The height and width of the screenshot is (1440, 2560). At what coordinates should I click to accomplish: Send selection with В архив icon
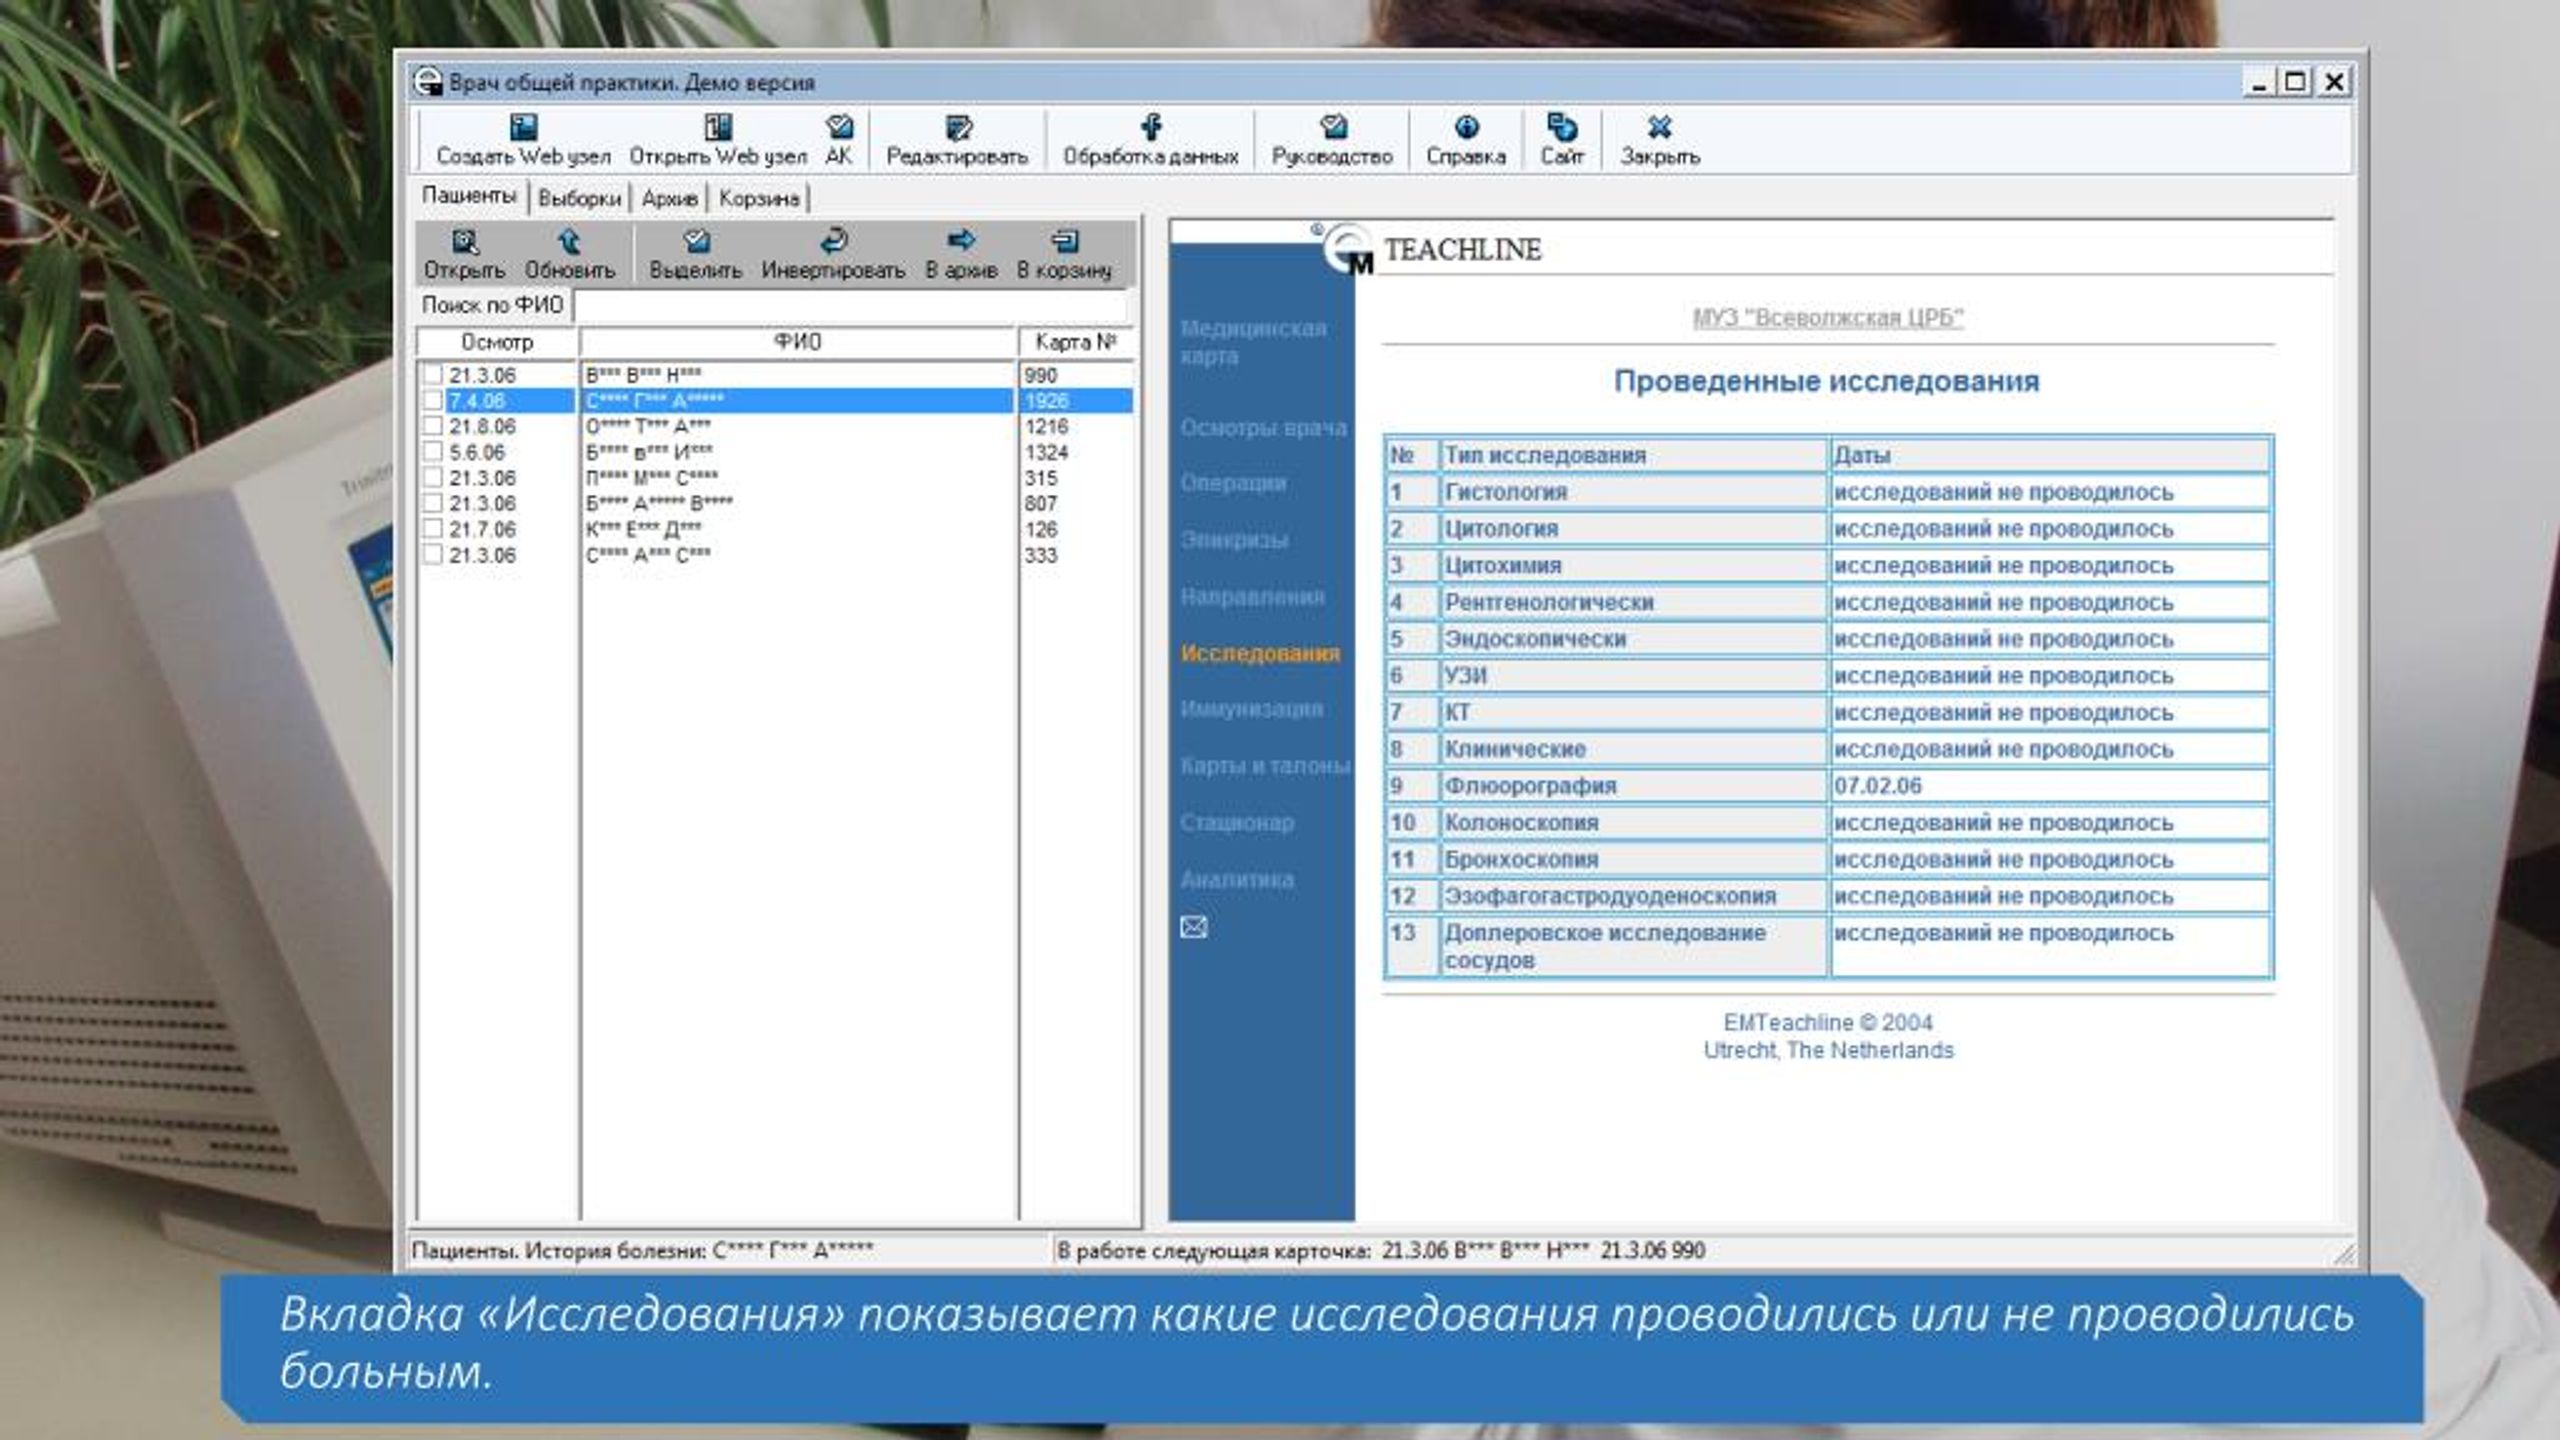pyautogui.click(x=961, y=240)
